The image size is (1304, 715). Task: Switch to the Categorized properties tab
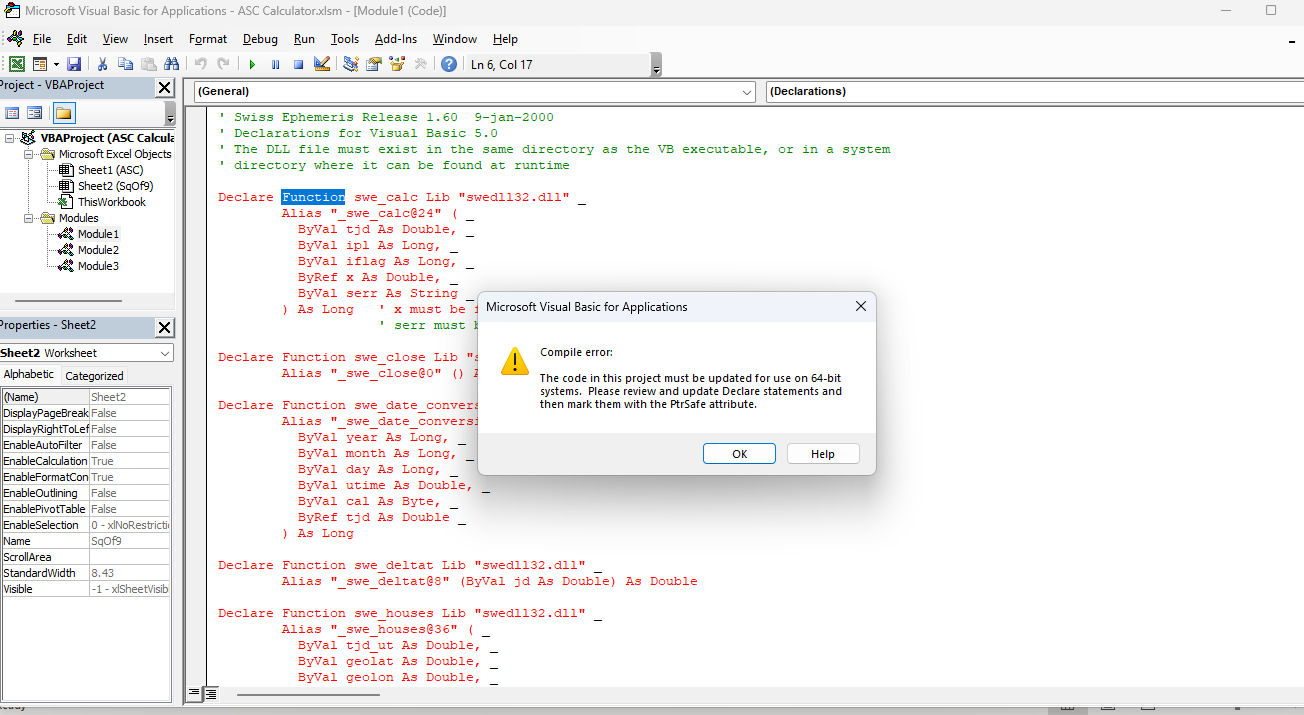pyautogui.click(x=94, y=376)
